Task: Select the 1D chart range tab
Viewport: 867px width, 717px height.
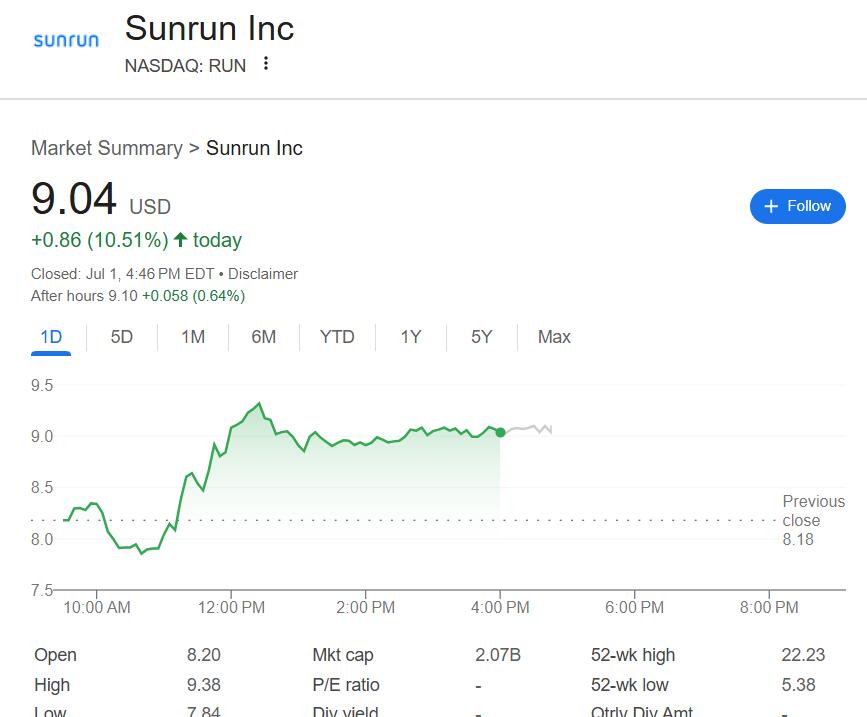Action: pos(51,337)
